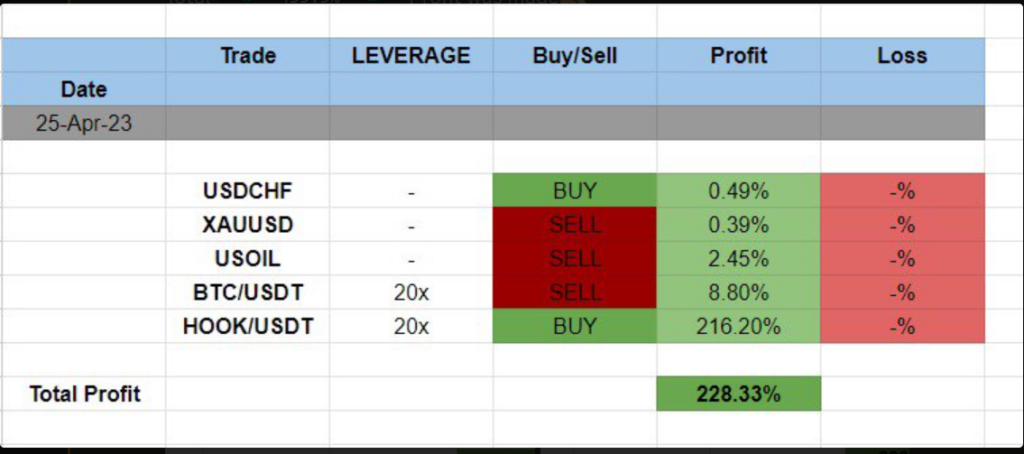Click the green BUY cell for USDCHF

(575, 191)
